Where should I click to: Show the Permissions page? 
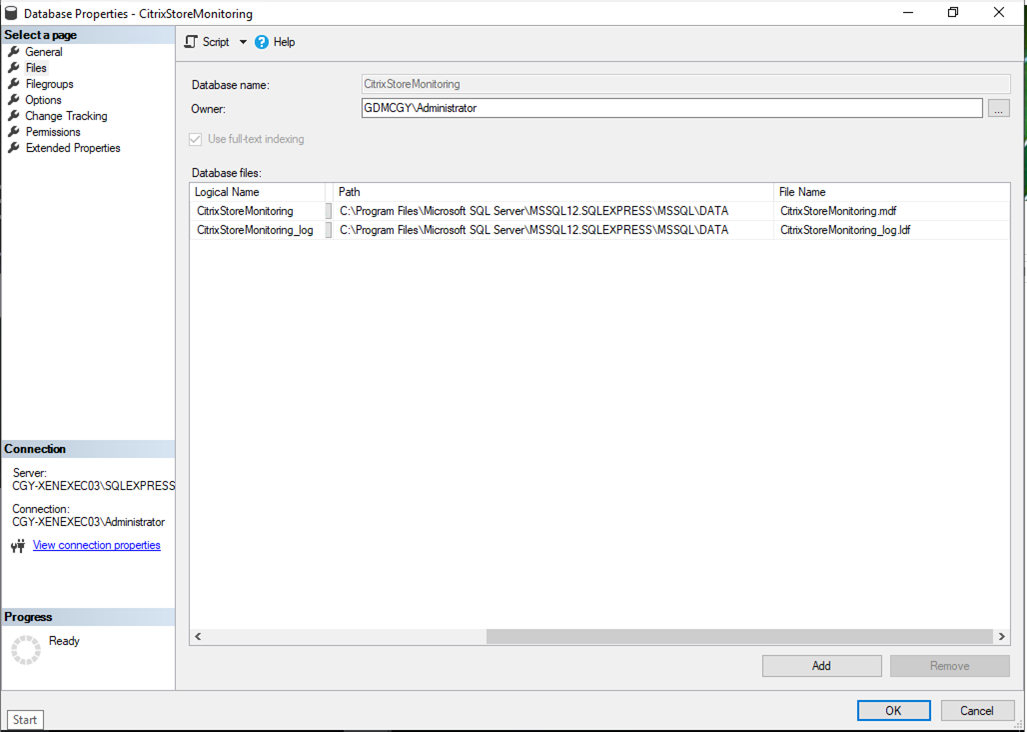click(x=53, y=132)
